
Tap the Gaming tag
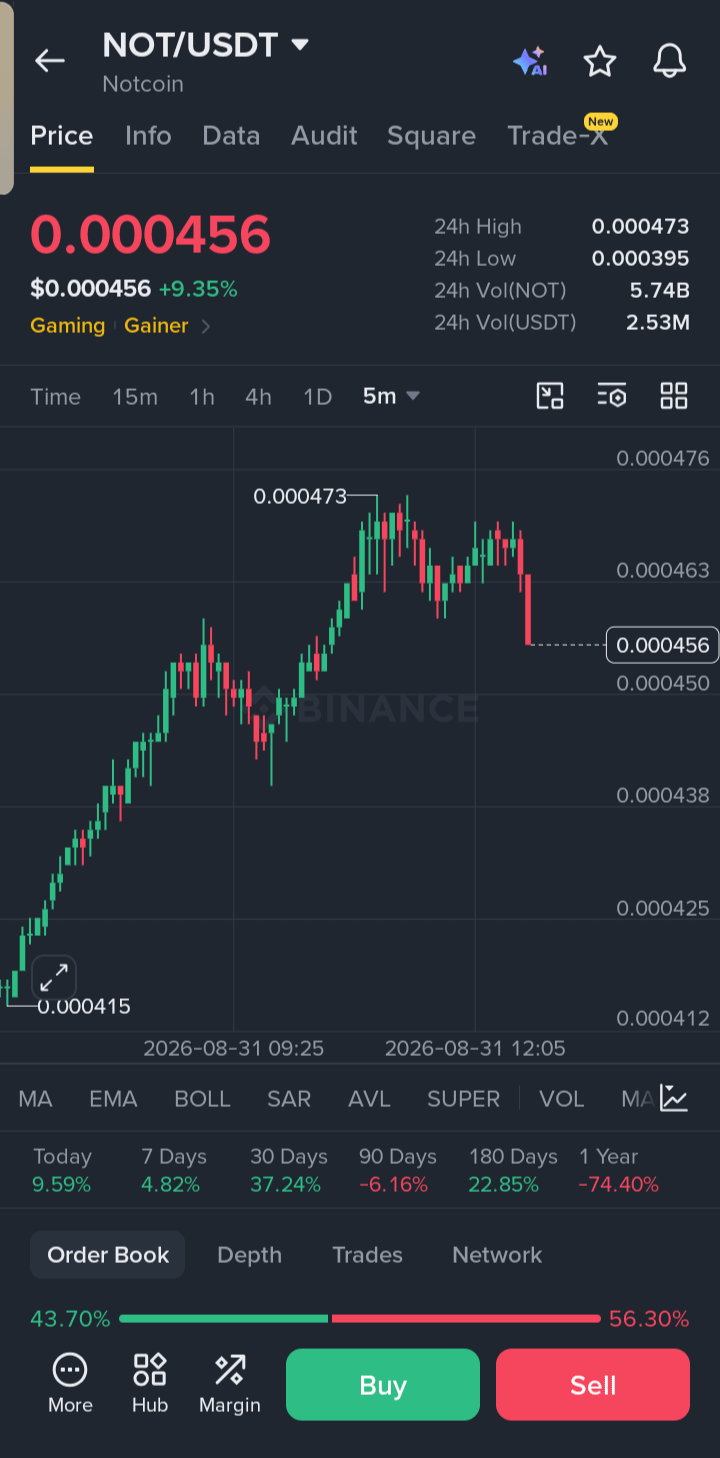[x=68, y=326]
